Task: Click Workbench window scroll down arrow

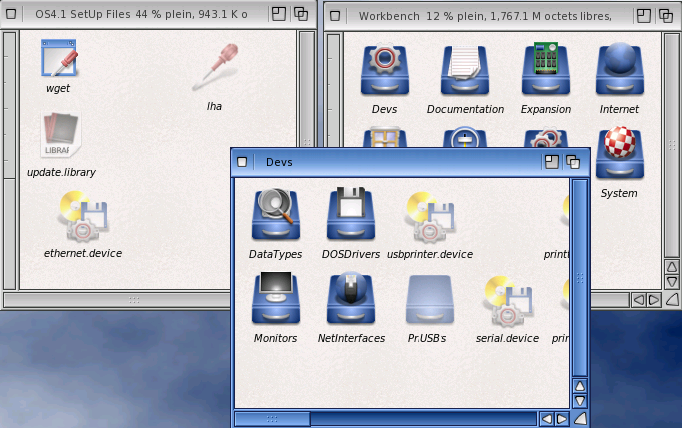Action: (x=672, y=282)
